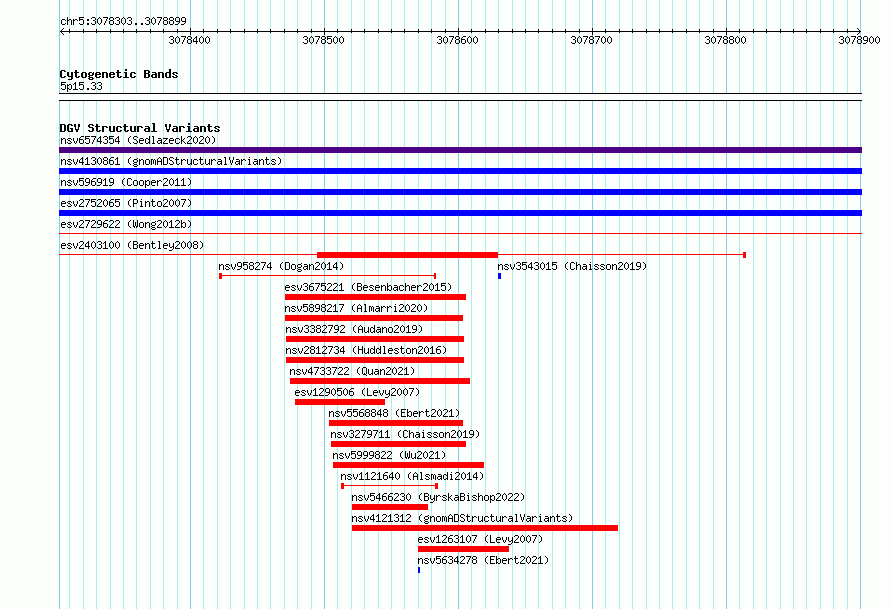This screenshot has height=609, width=890.
Task: Select esv3675221 (Besenbacher2015) label
Action: 368,287
